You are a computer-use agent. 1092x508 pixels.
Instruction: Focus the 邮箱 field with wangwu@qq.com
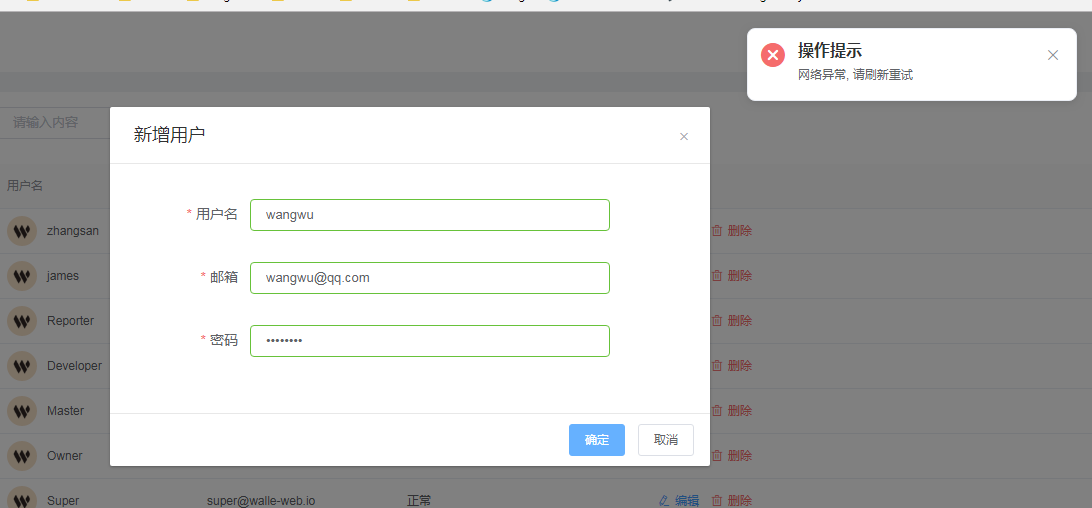(x=430, y=278)
